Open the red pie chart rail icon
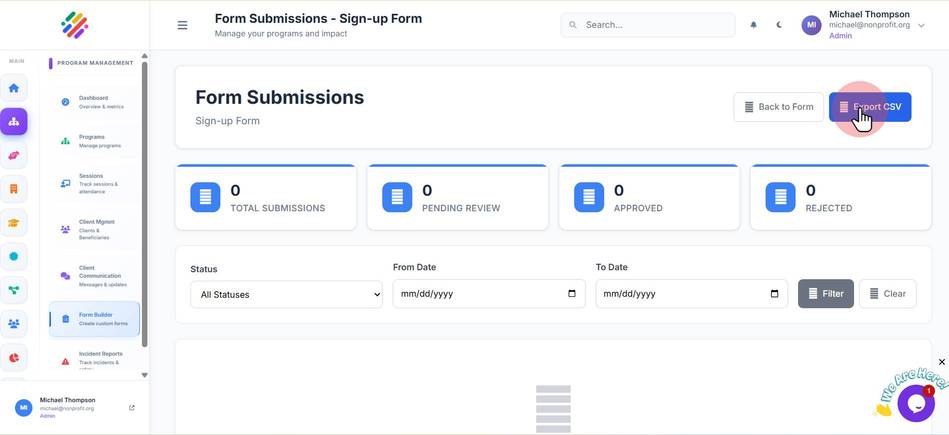Viewport: 949px width, 435px height. click(x=13, y=358)
